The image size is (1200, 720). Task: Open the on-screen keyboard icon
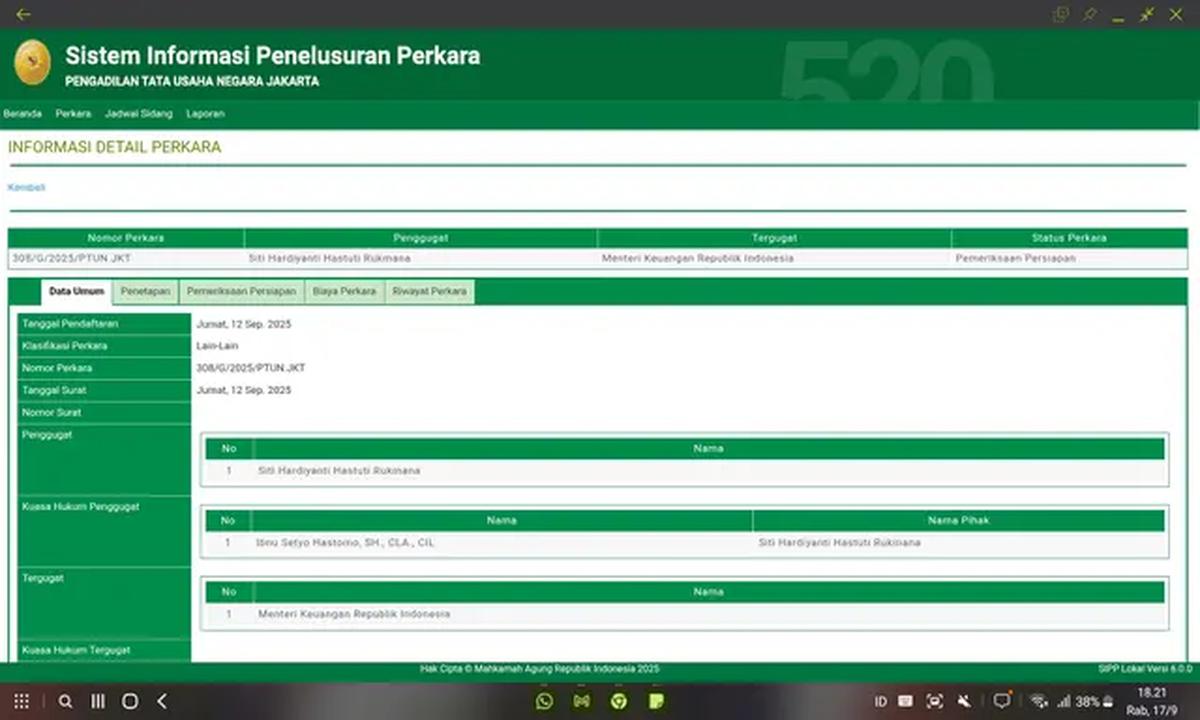[x=905, y=702]
